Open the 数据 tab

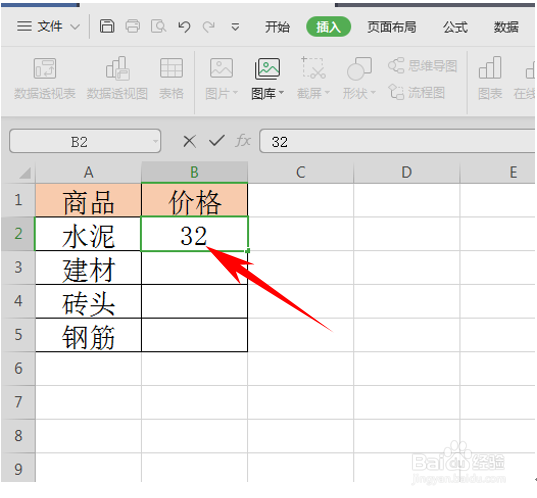(x=506, y=27)
